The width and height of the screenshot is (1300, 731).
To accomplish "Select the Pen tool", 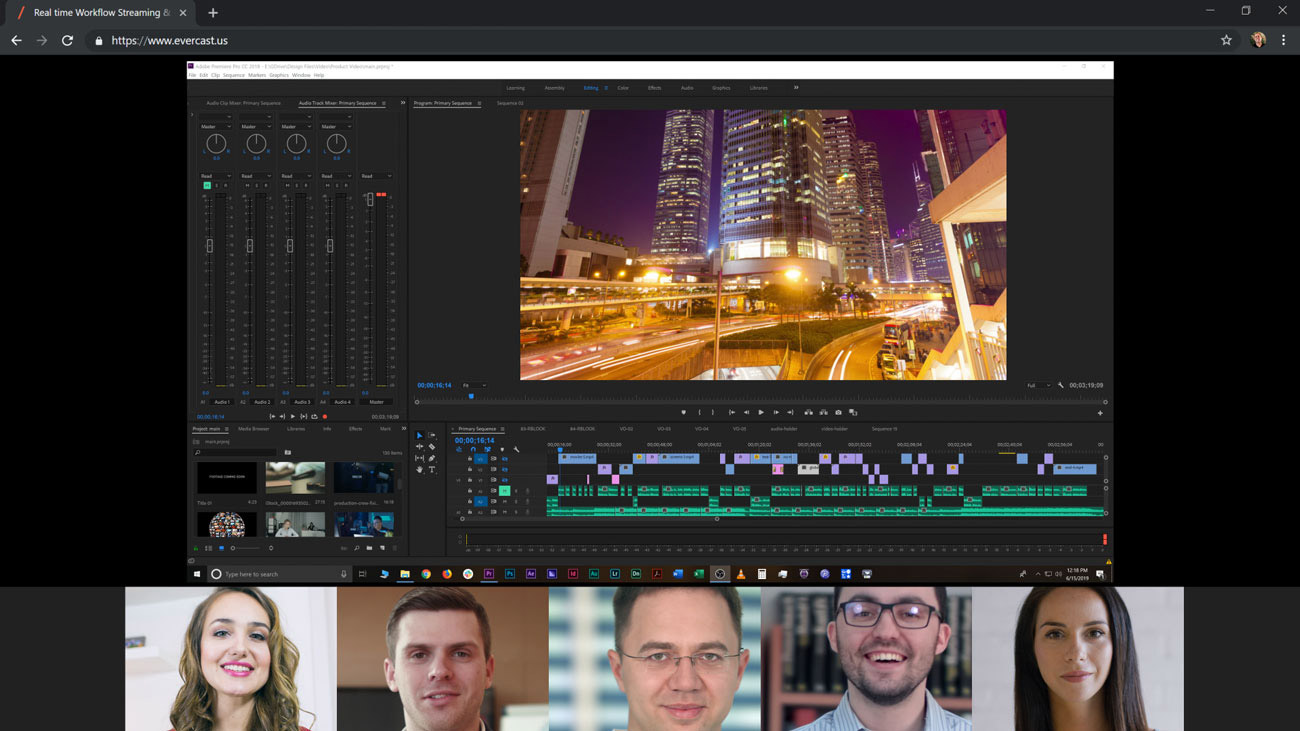I will 432,458.
